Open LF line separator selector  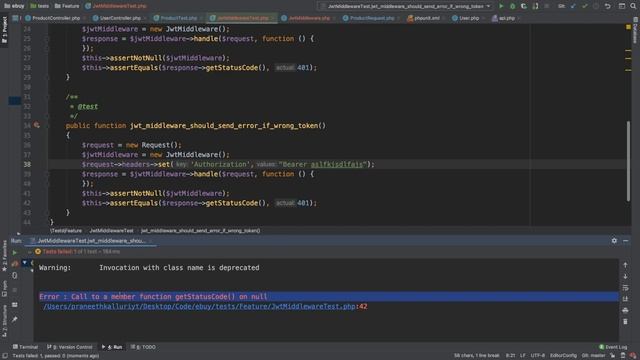523,356
